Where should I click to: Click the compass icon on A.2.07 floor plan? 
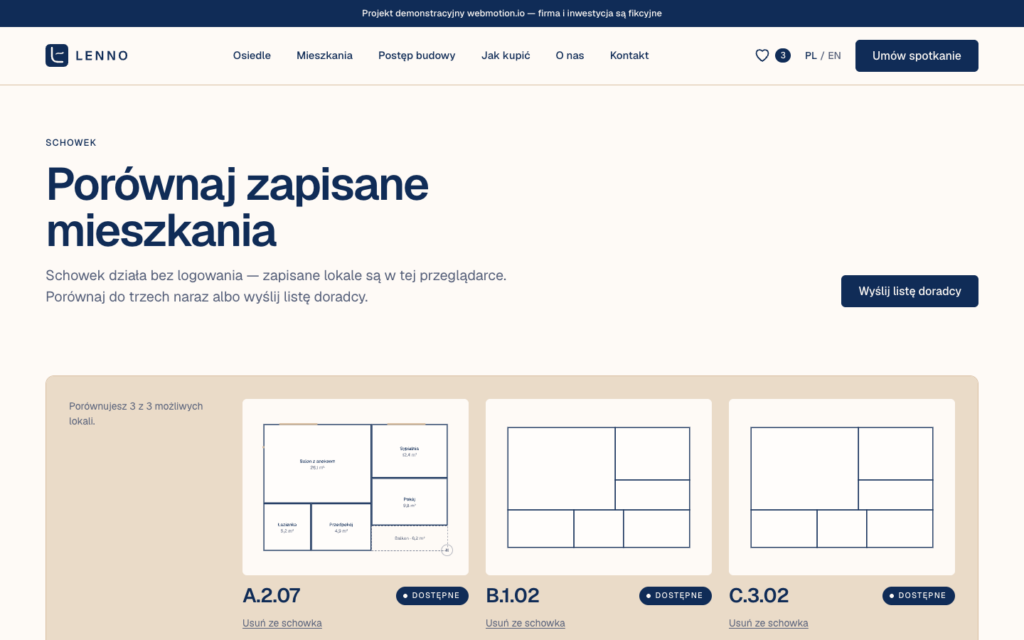[447, 551]
